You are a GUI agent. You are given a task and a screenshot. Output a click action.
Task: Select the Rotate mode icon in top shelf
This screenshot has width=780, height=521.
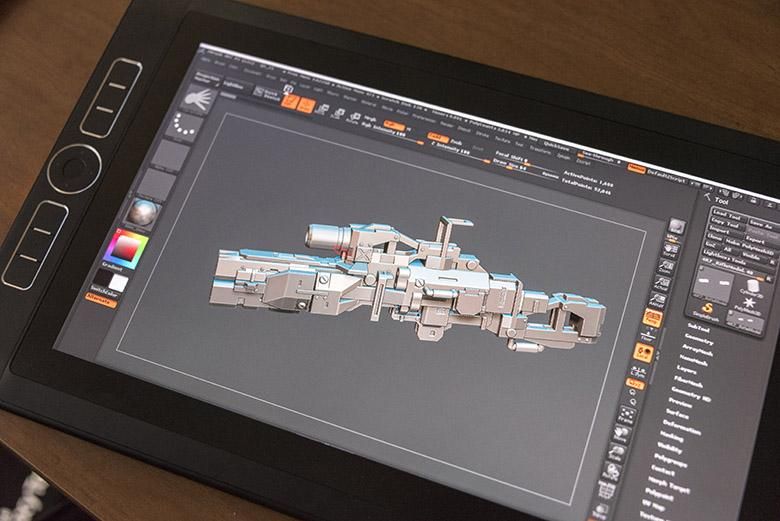354,119
